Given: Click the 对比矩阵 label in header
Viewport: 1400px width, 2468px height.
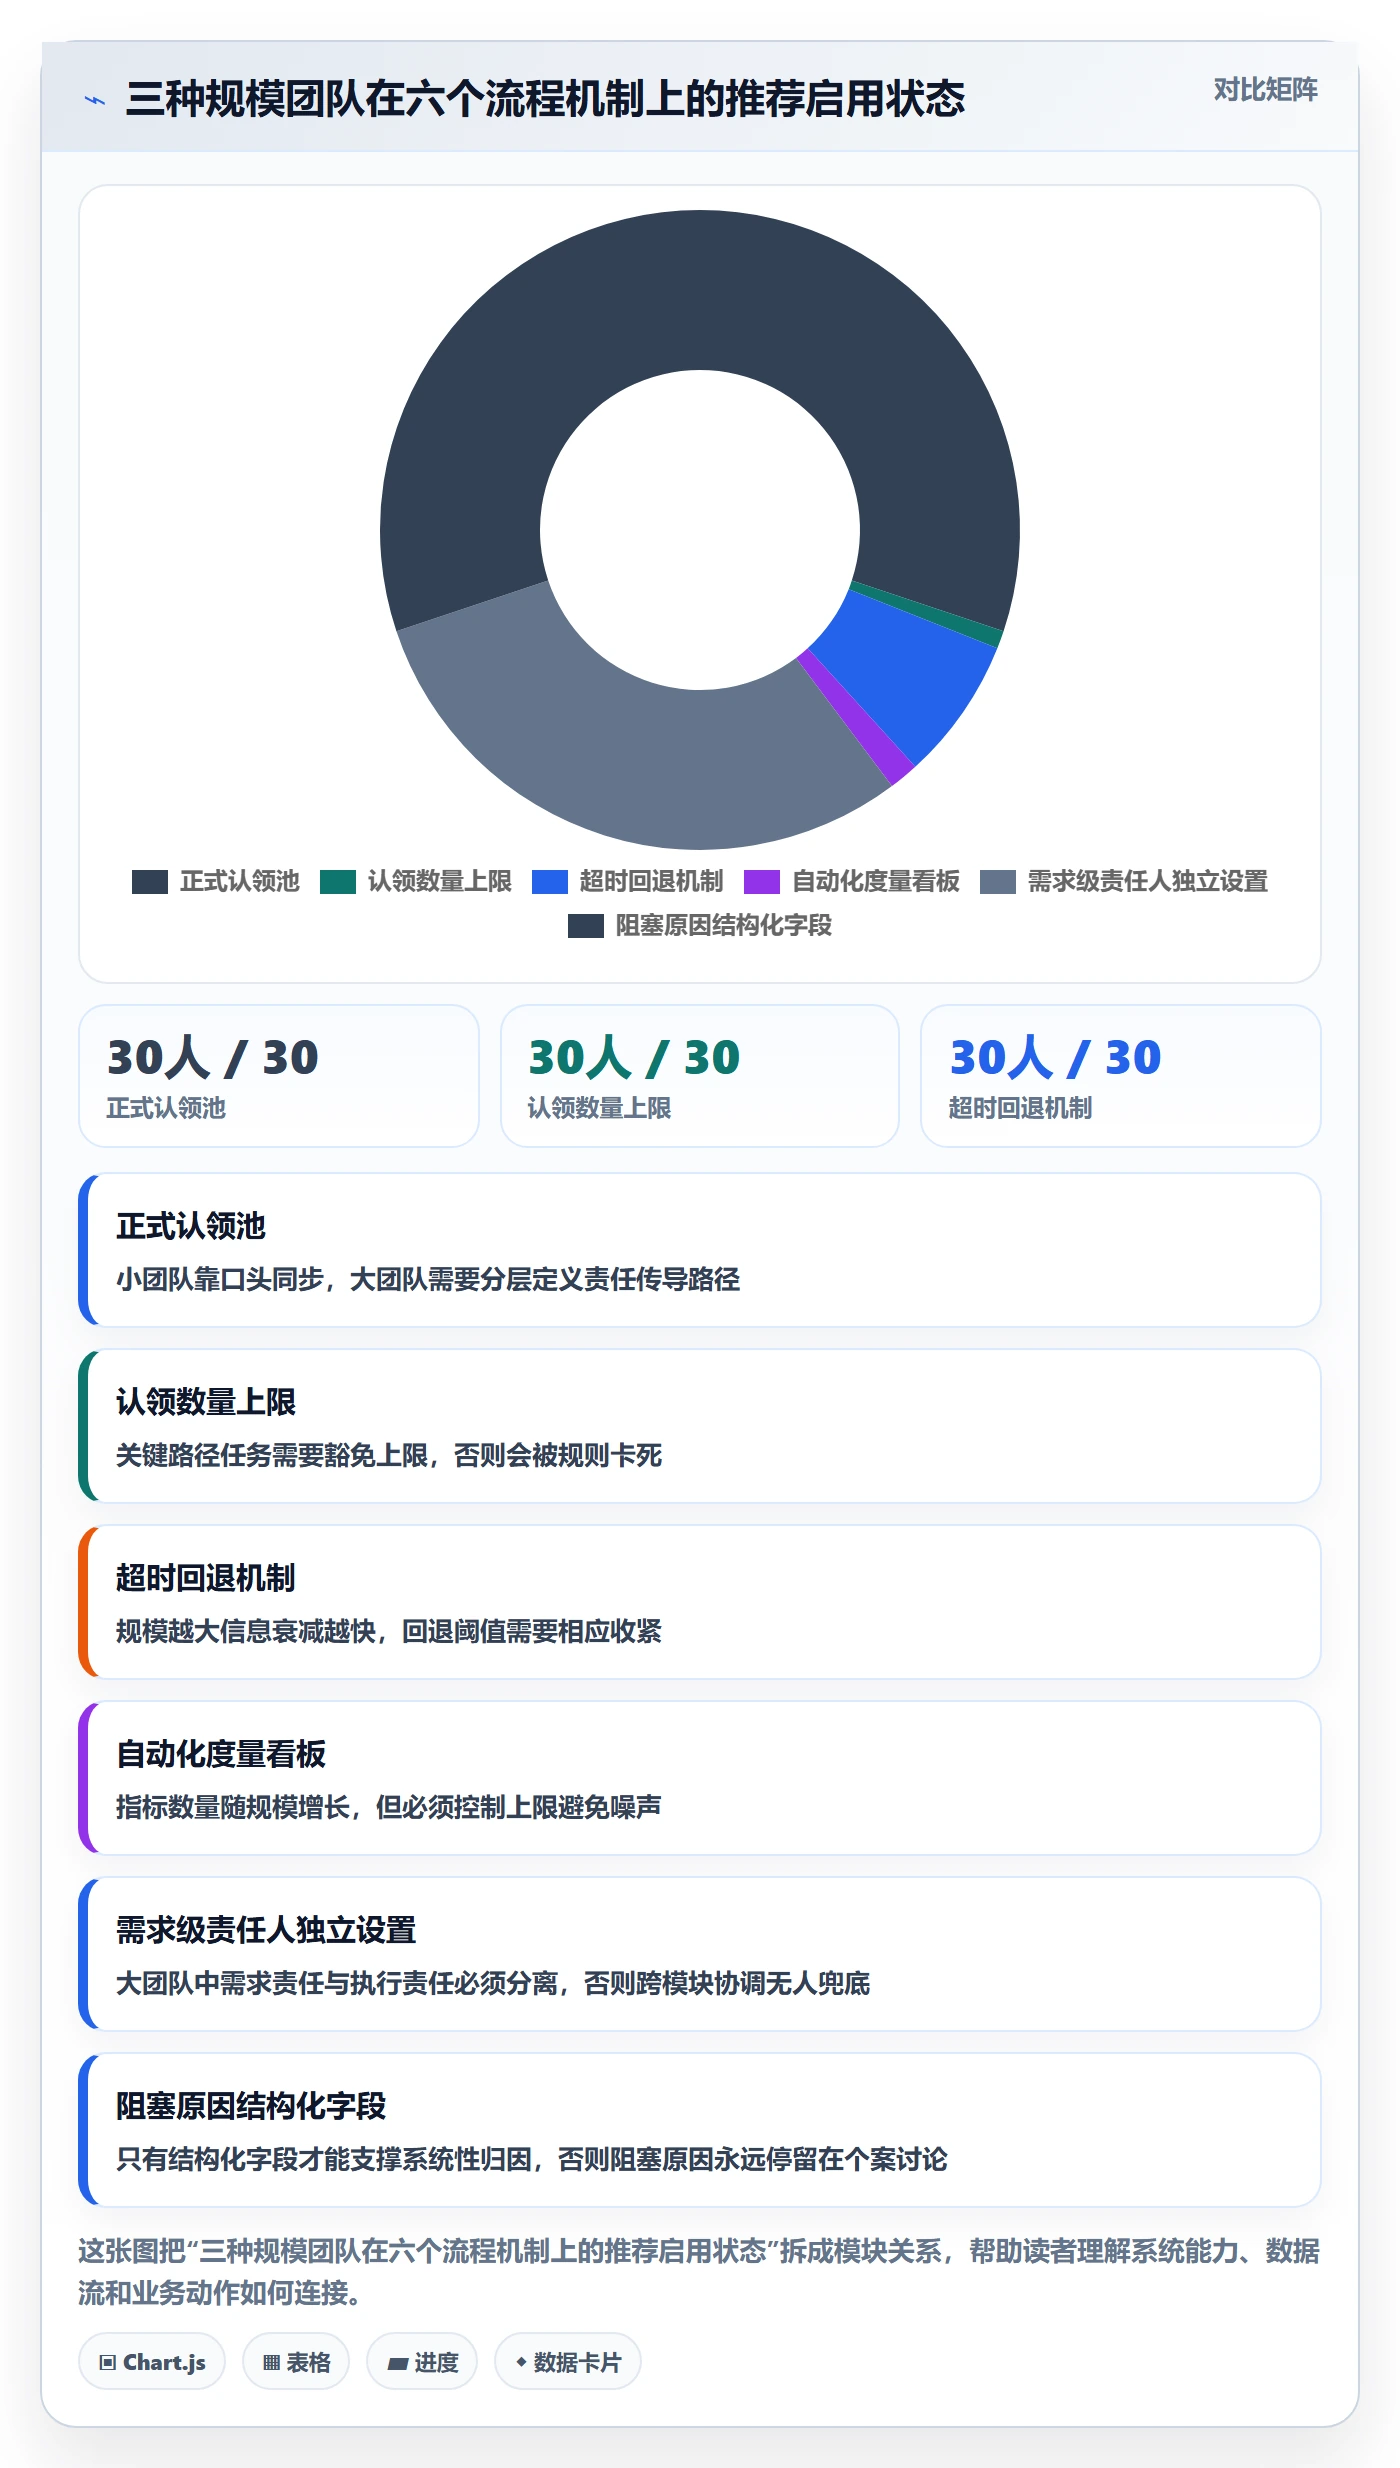Looking at the screenshot, I should pyautogui.click(x=1265, y=90).
